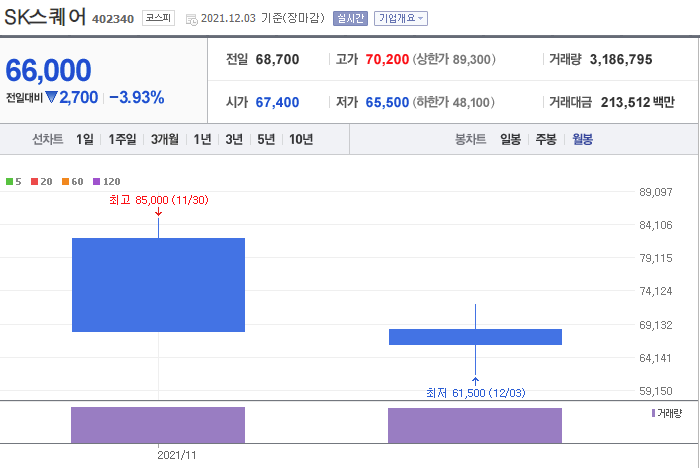Screen dimensions: 700x468
Task: Switch to 일봉 daily candle chart
Action: click(x=510, y=139)
